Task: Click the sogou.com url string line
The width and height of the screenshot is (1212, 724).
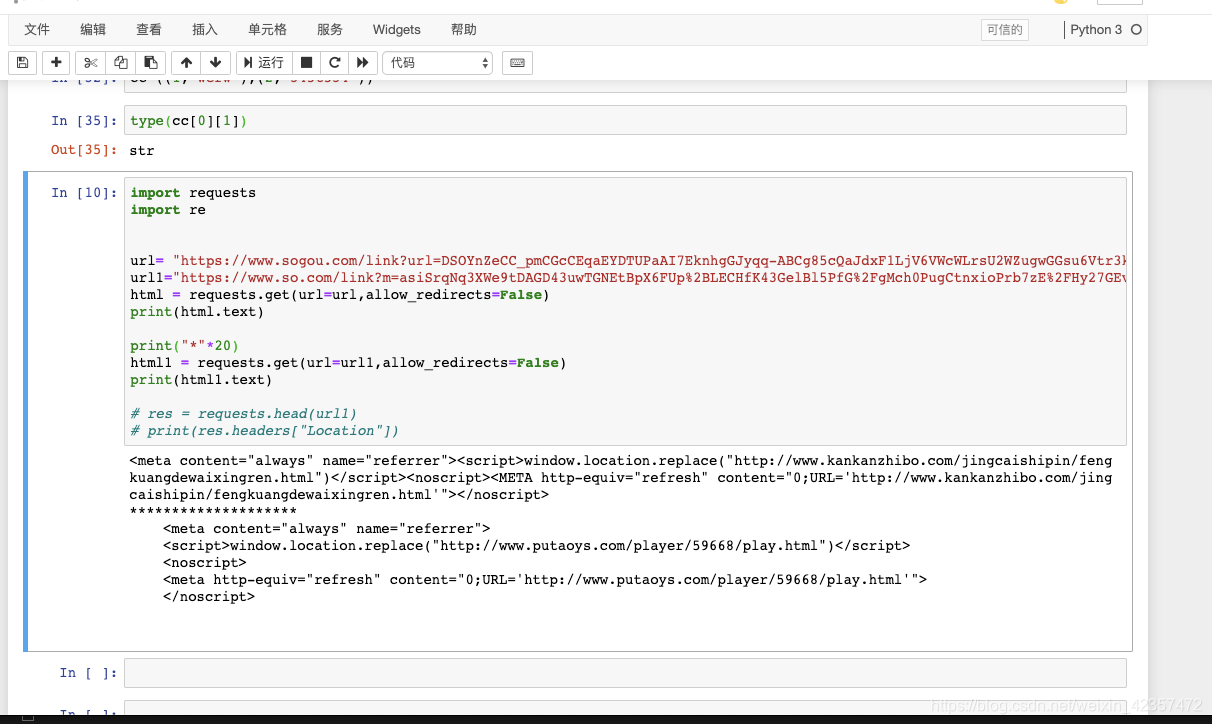Action: (x=628, y=261)
